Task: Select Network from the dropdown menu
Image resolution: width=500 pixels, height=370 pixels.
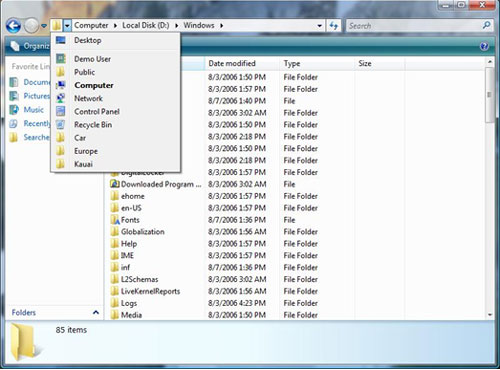Action: tap(115, 98)
